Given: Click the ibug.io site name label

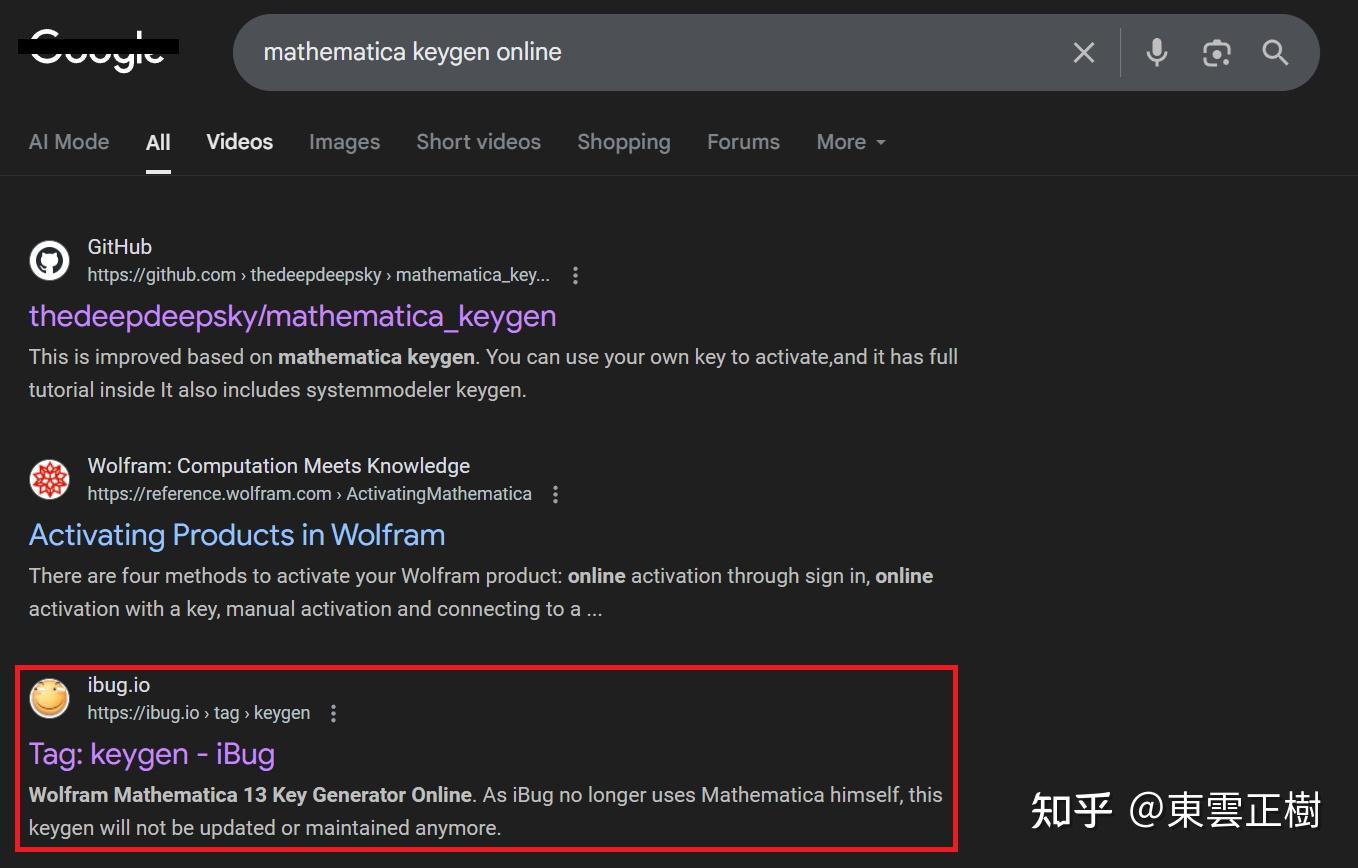Looking at the screenshot, I should click(119, 685).
